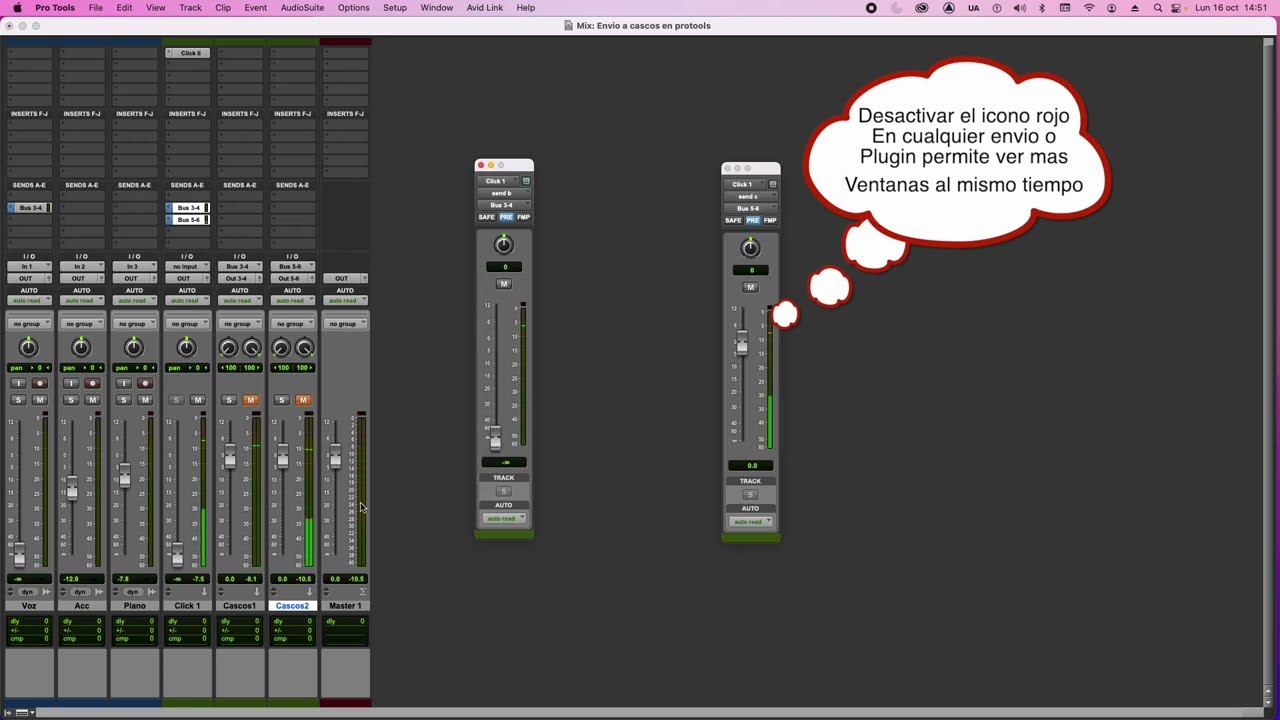1280x720 pixels.
Task: Open auto read dropdown in send c window
Action: point(750,522)
